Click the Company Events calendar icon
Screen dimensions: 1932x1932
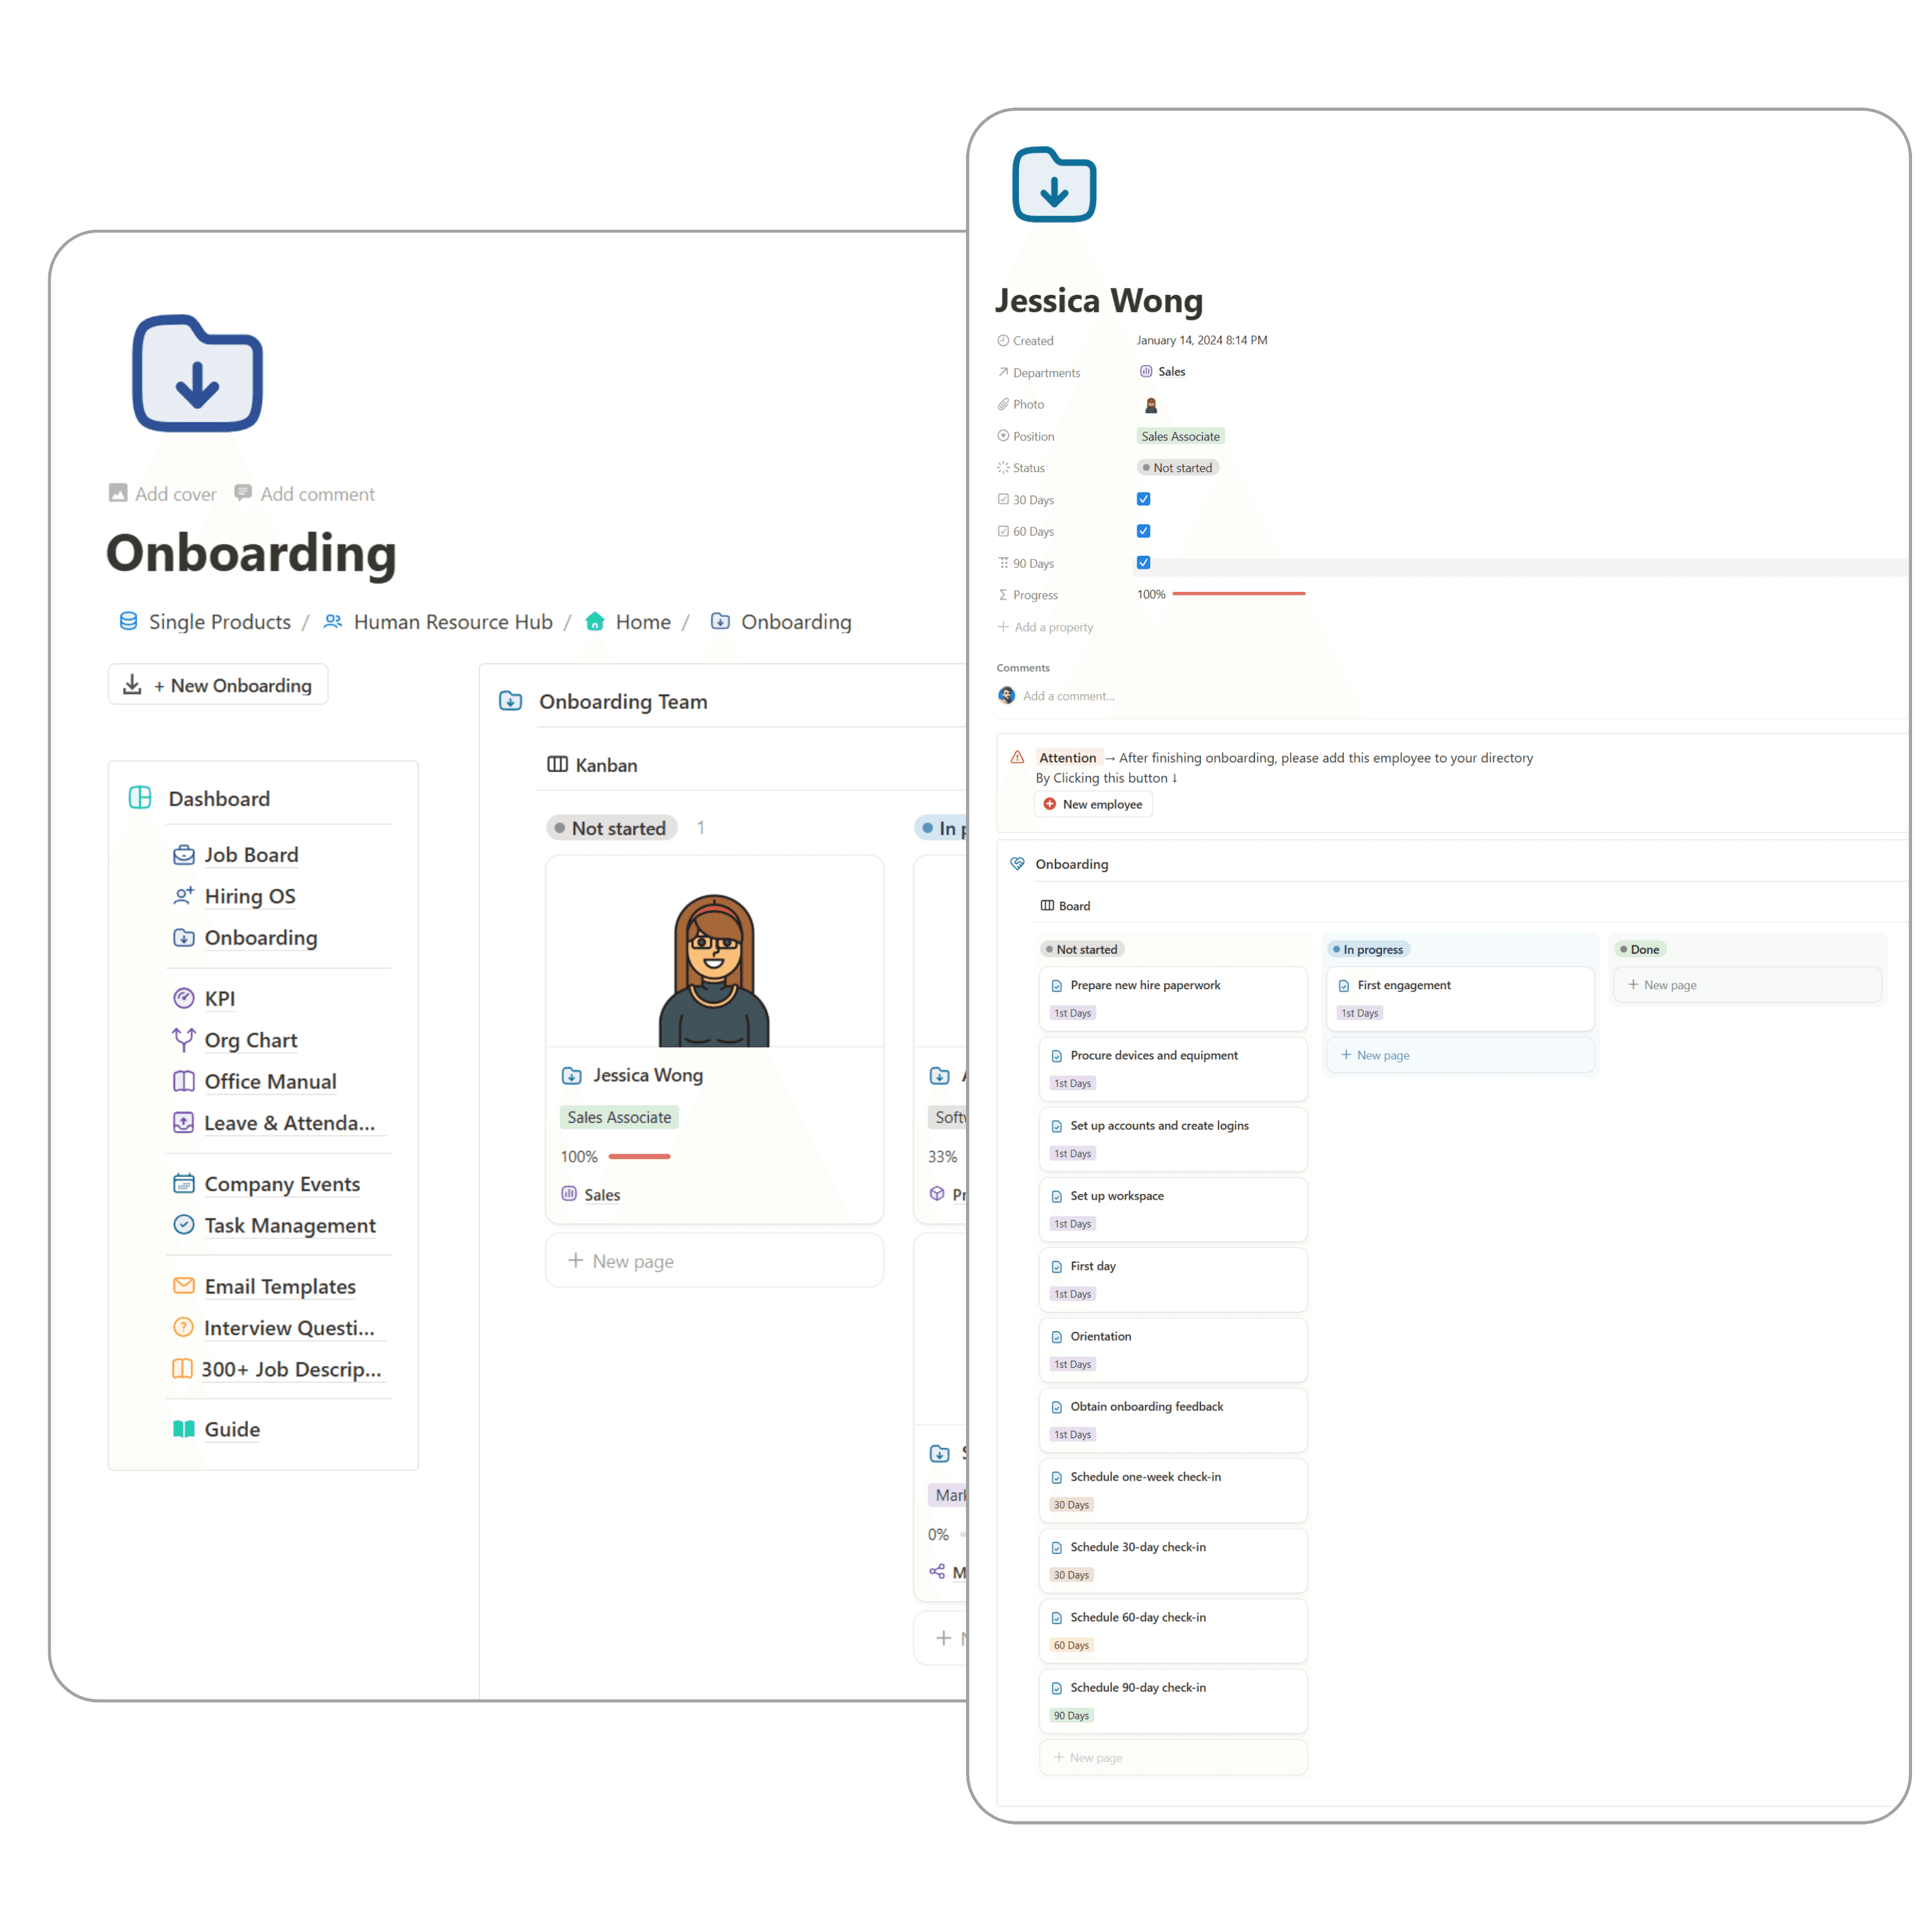point(184,1184)
